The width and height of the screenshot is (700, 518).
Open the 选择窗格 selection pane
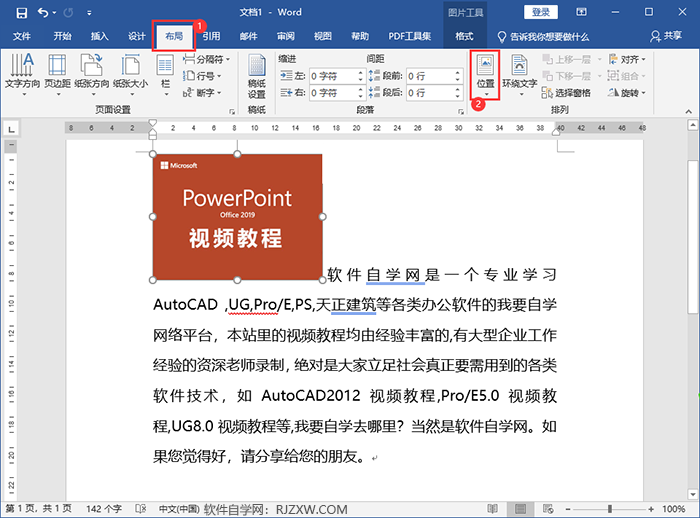566,93
